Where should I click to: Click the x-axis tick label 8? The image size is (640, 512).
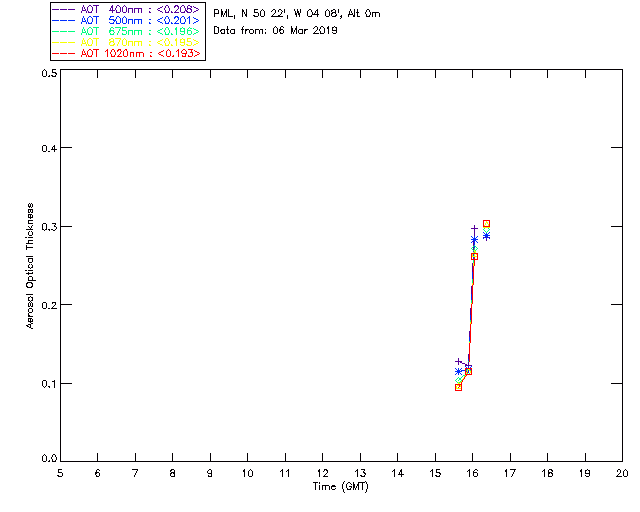pyautogui.click(x=173, y=473)
